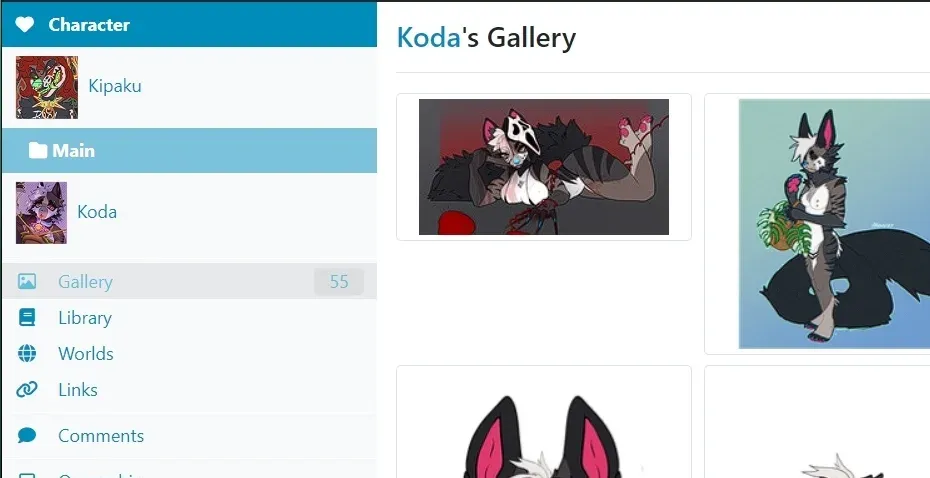Open the Kipaku user profile link
930x478 pixels.
point(115,86)
